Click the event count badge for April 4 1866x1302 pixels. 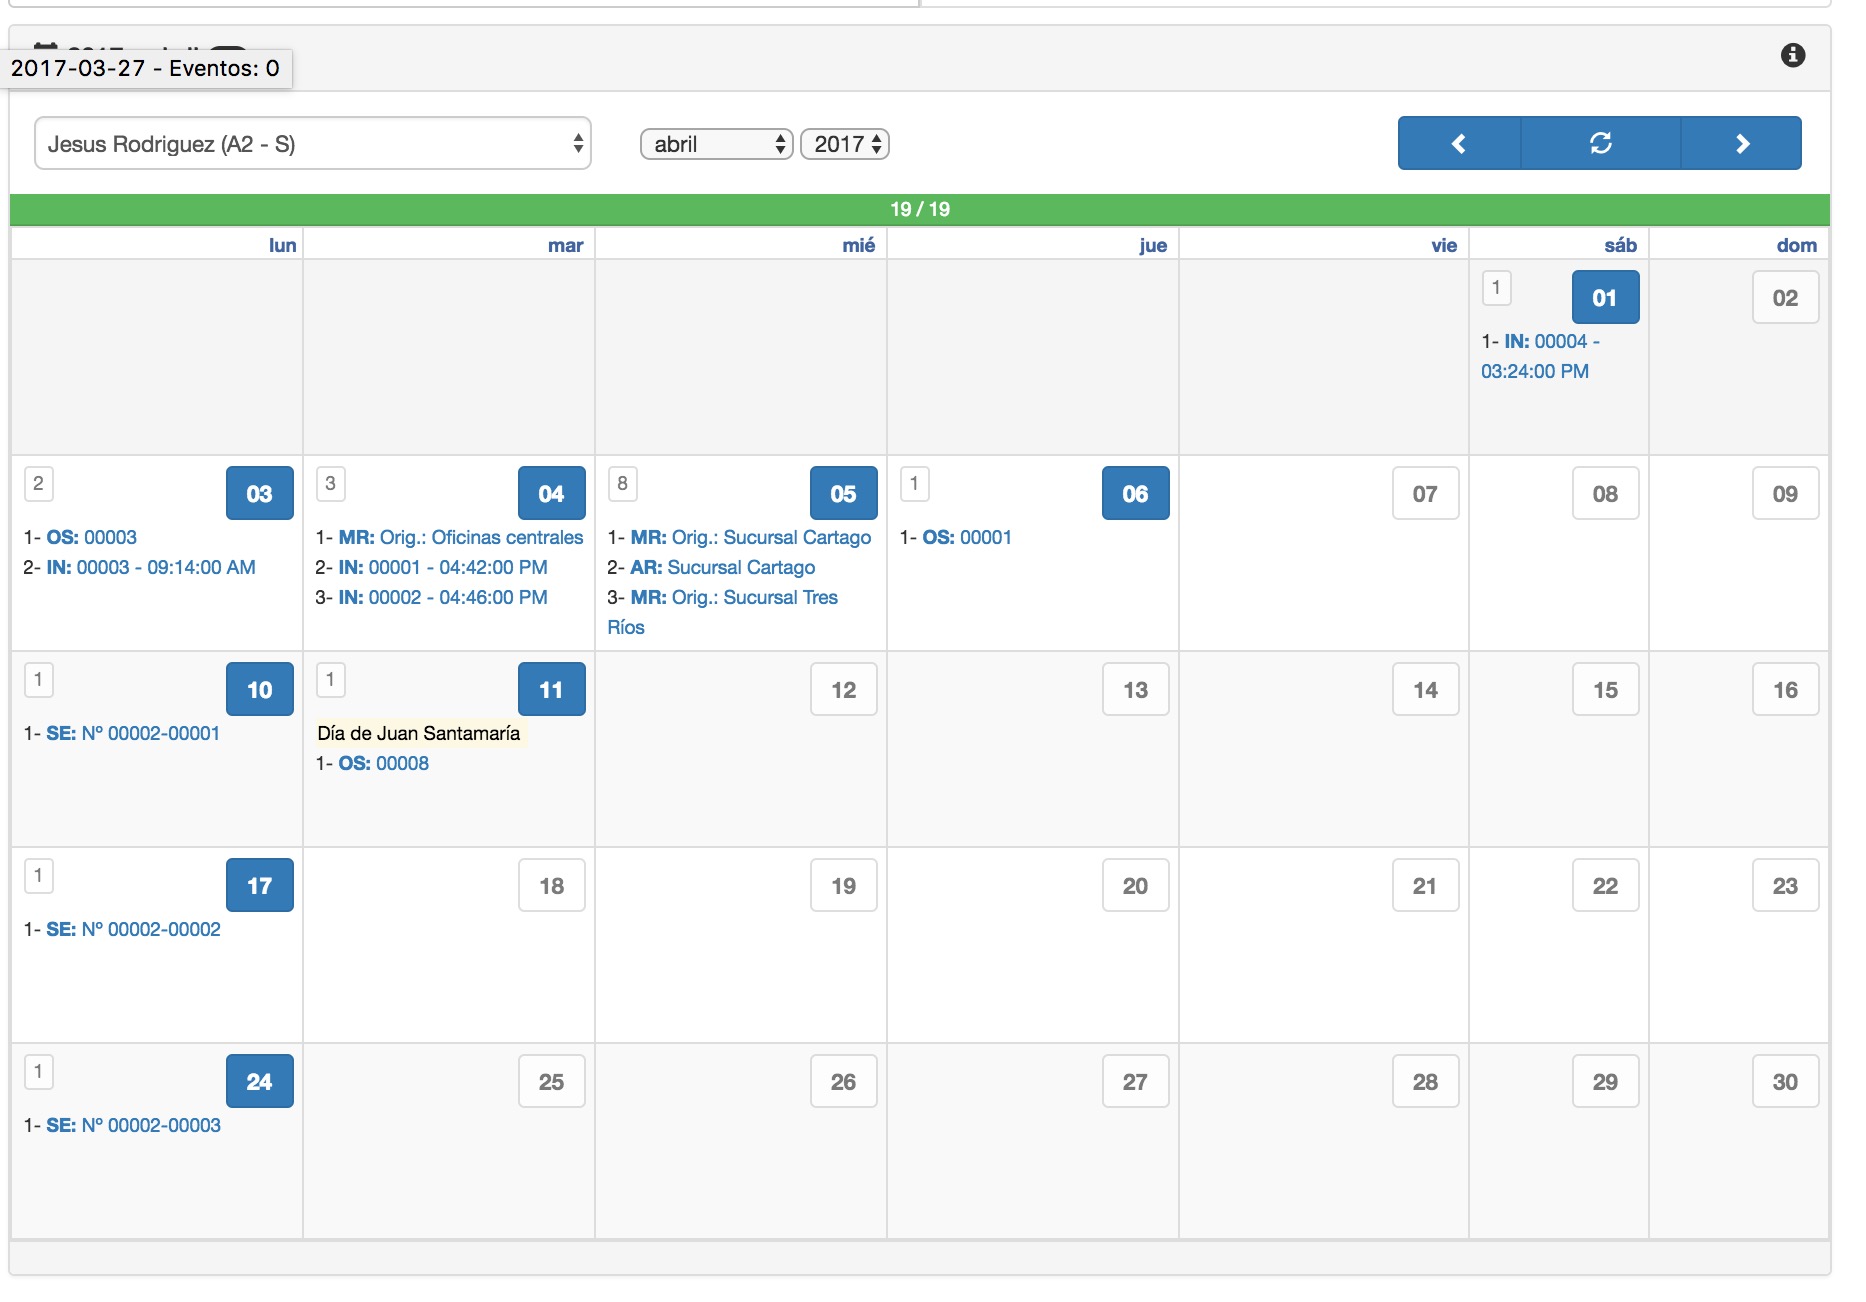(x=330, y=484)
